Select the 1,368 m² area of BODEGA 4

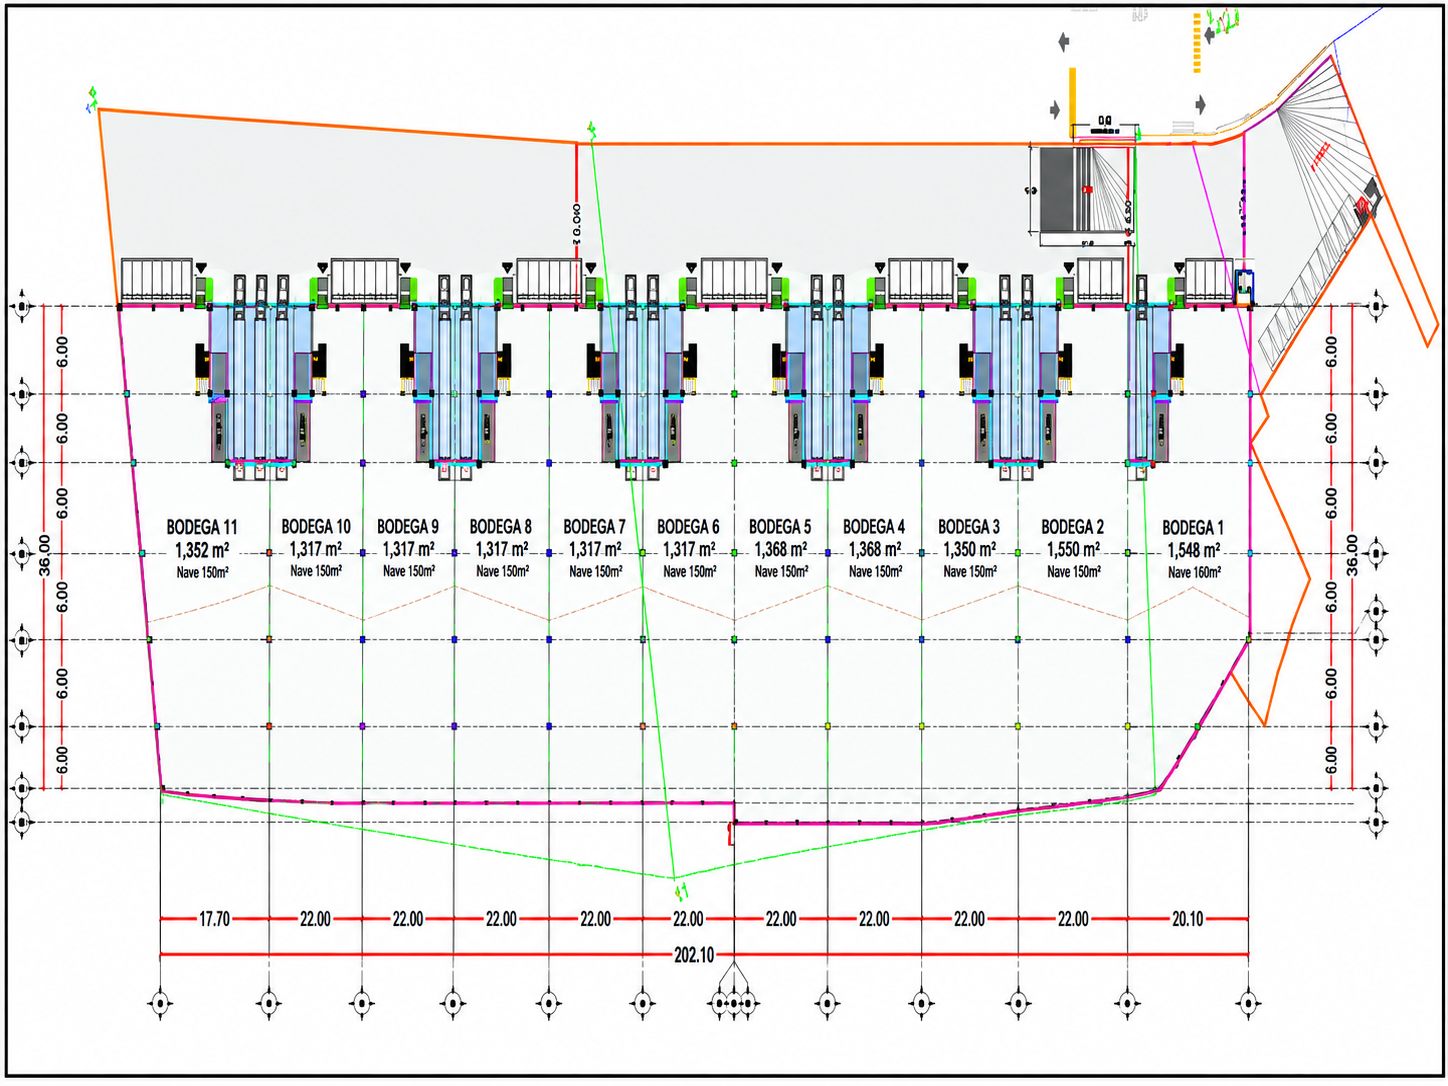(875, 549)
